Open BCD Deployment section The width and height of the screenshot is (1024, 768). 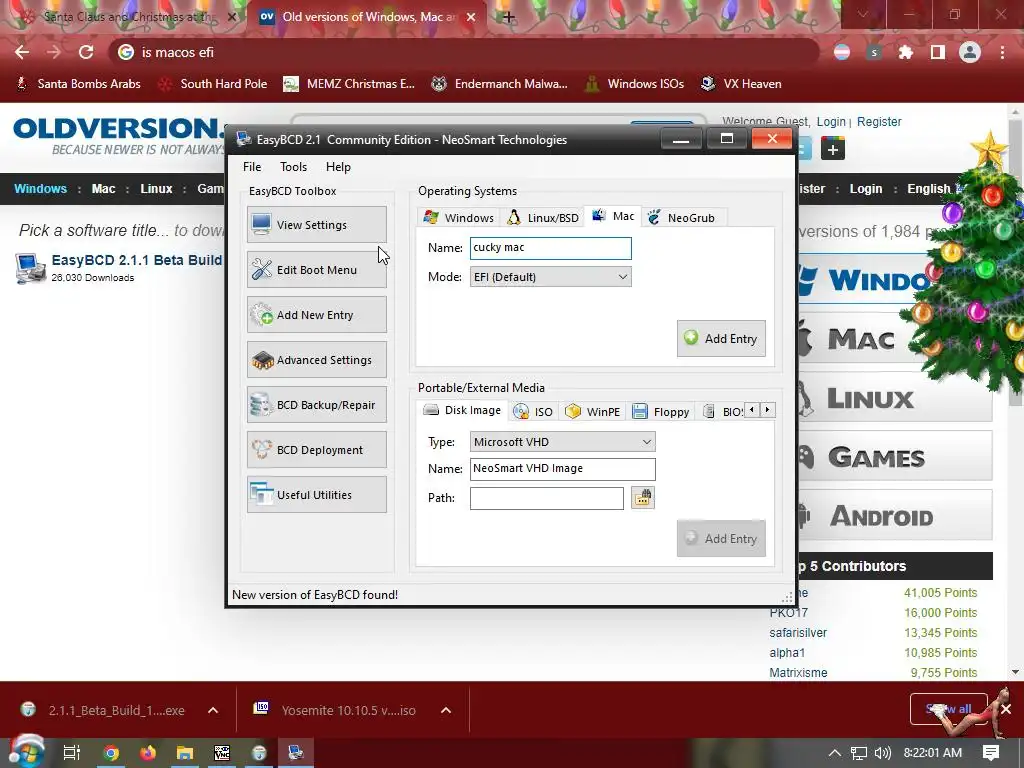point(317,450)
